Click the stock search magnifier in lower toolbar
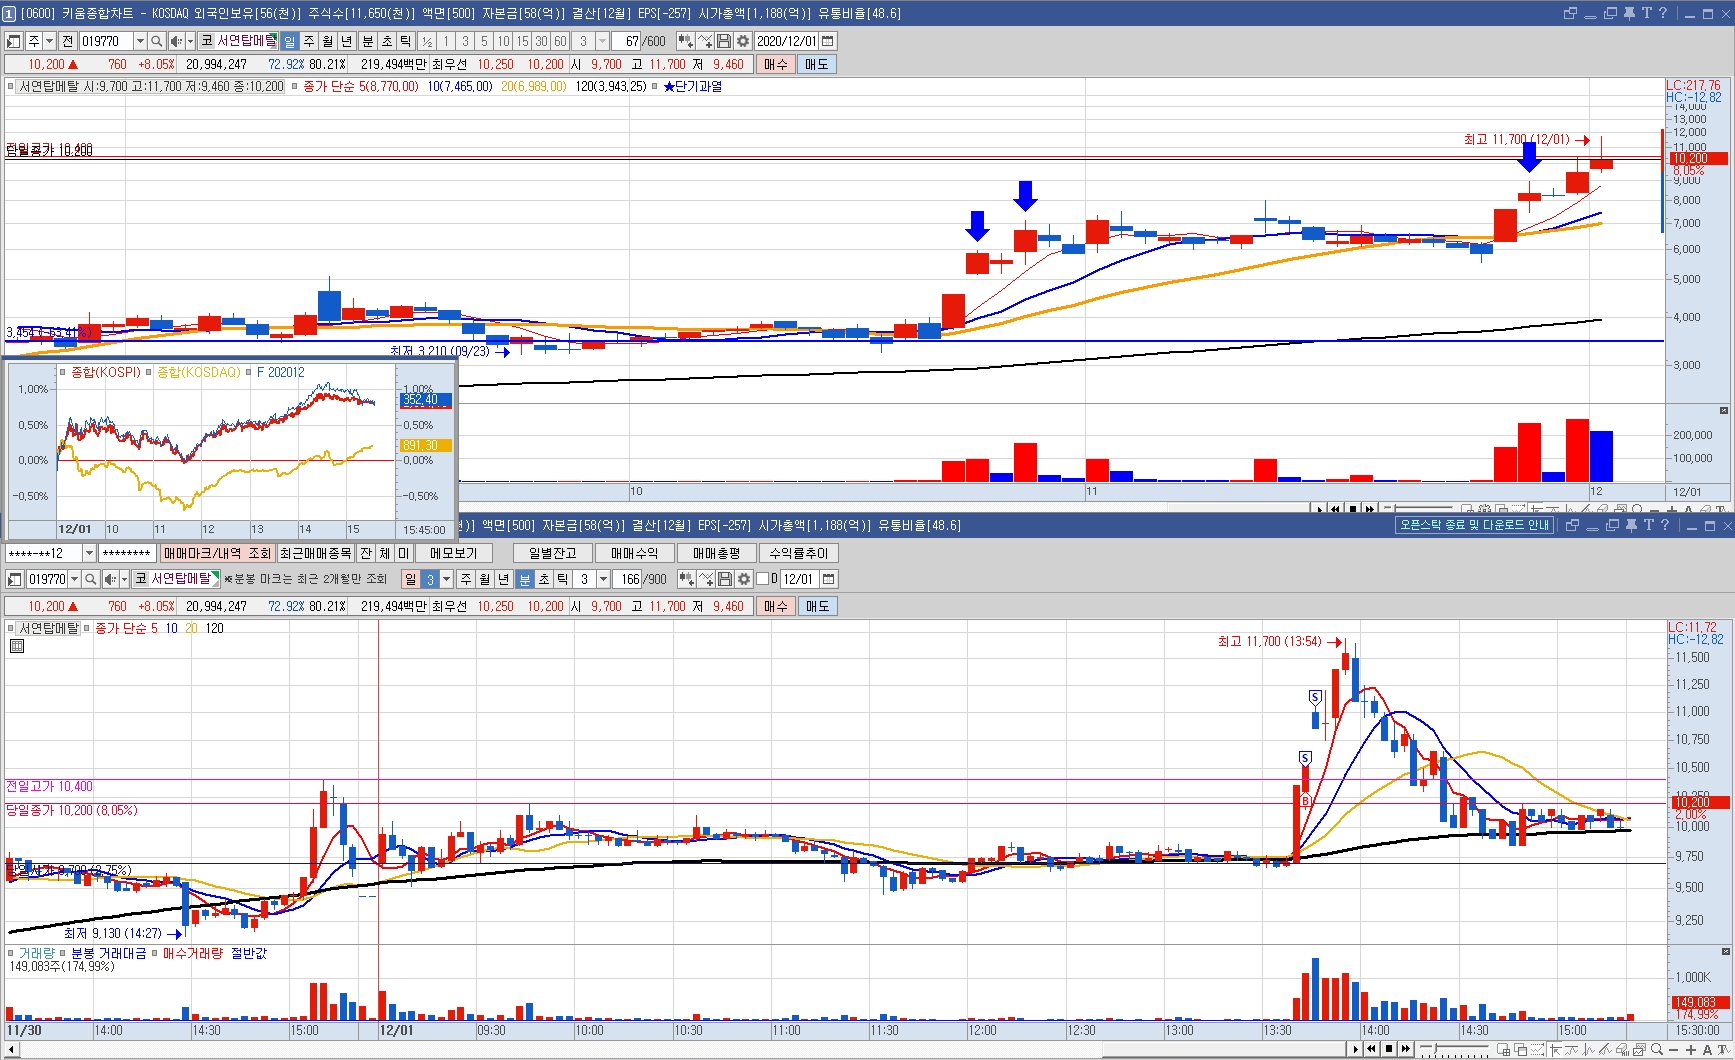The image size is (1735, 1060). click(x=91, y=579)
